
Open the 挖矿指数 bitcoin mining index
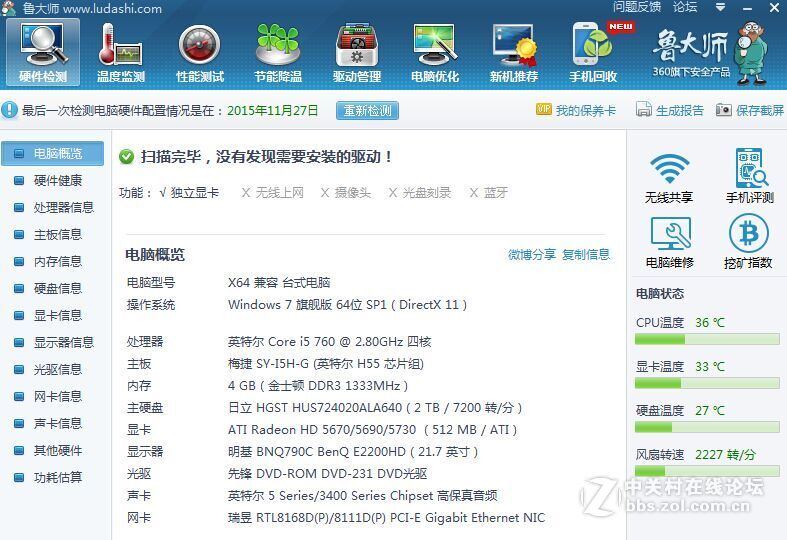tap(748, 241)
